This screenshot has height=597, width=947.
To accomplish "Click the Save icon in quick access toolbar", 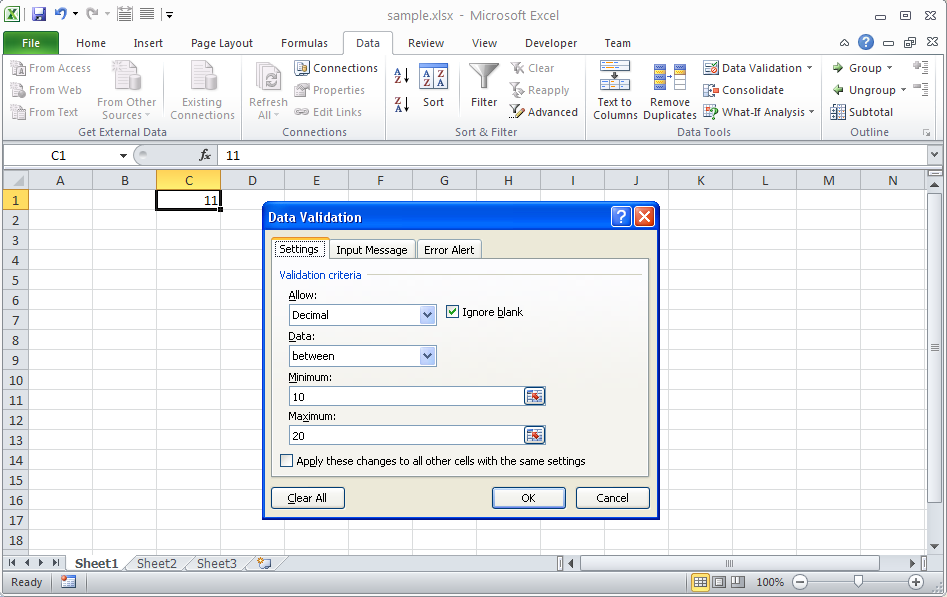I will click(x=39, y=14).
